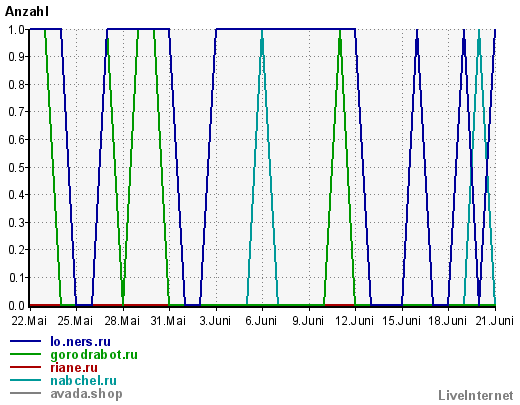Viewport: 520px width, 405px height.
Task: Click the 22.Mai date label on axis
Action: pos(29,321)
